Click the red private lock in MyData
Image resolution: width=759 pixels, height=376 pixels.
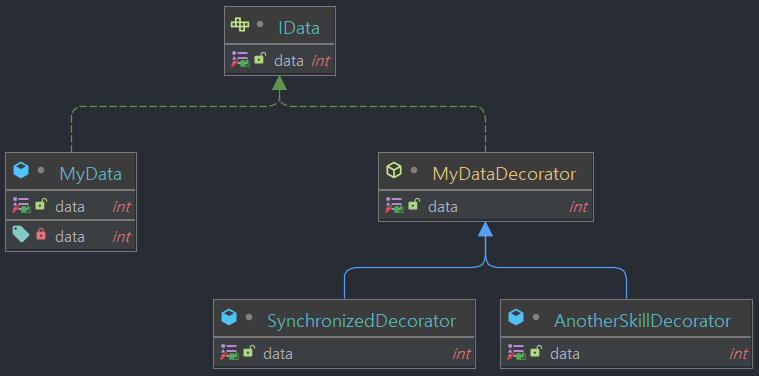coord(41,234)
